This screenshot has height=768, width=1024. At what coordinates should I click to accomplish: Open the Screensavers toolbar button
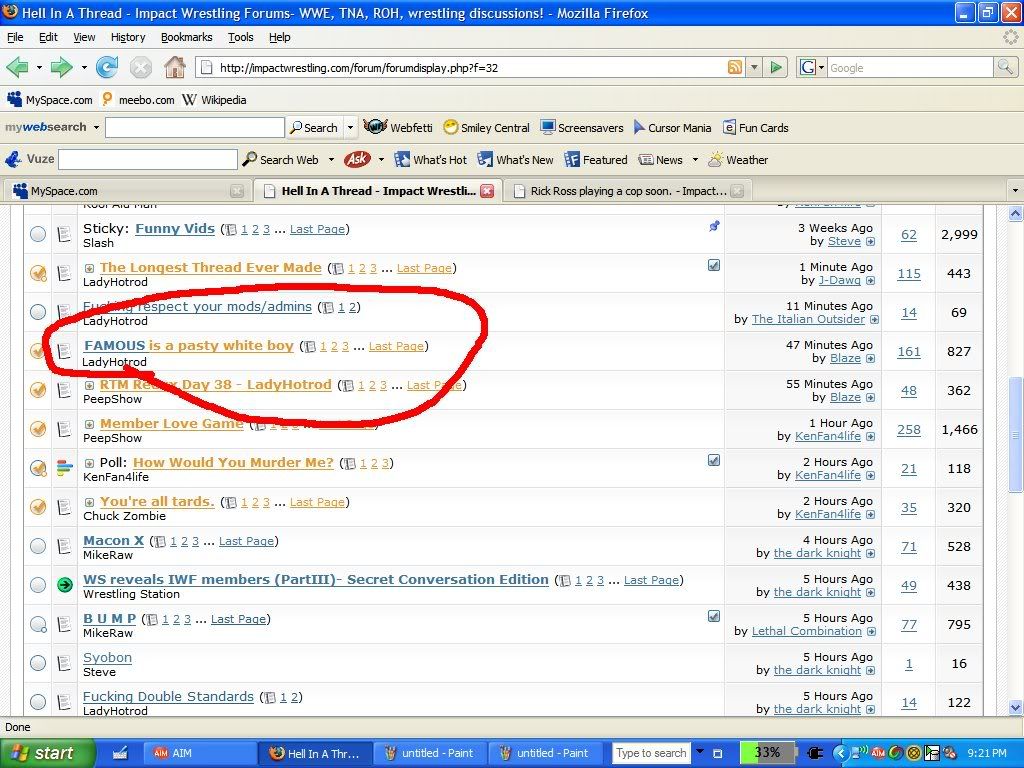pos(582,127)
